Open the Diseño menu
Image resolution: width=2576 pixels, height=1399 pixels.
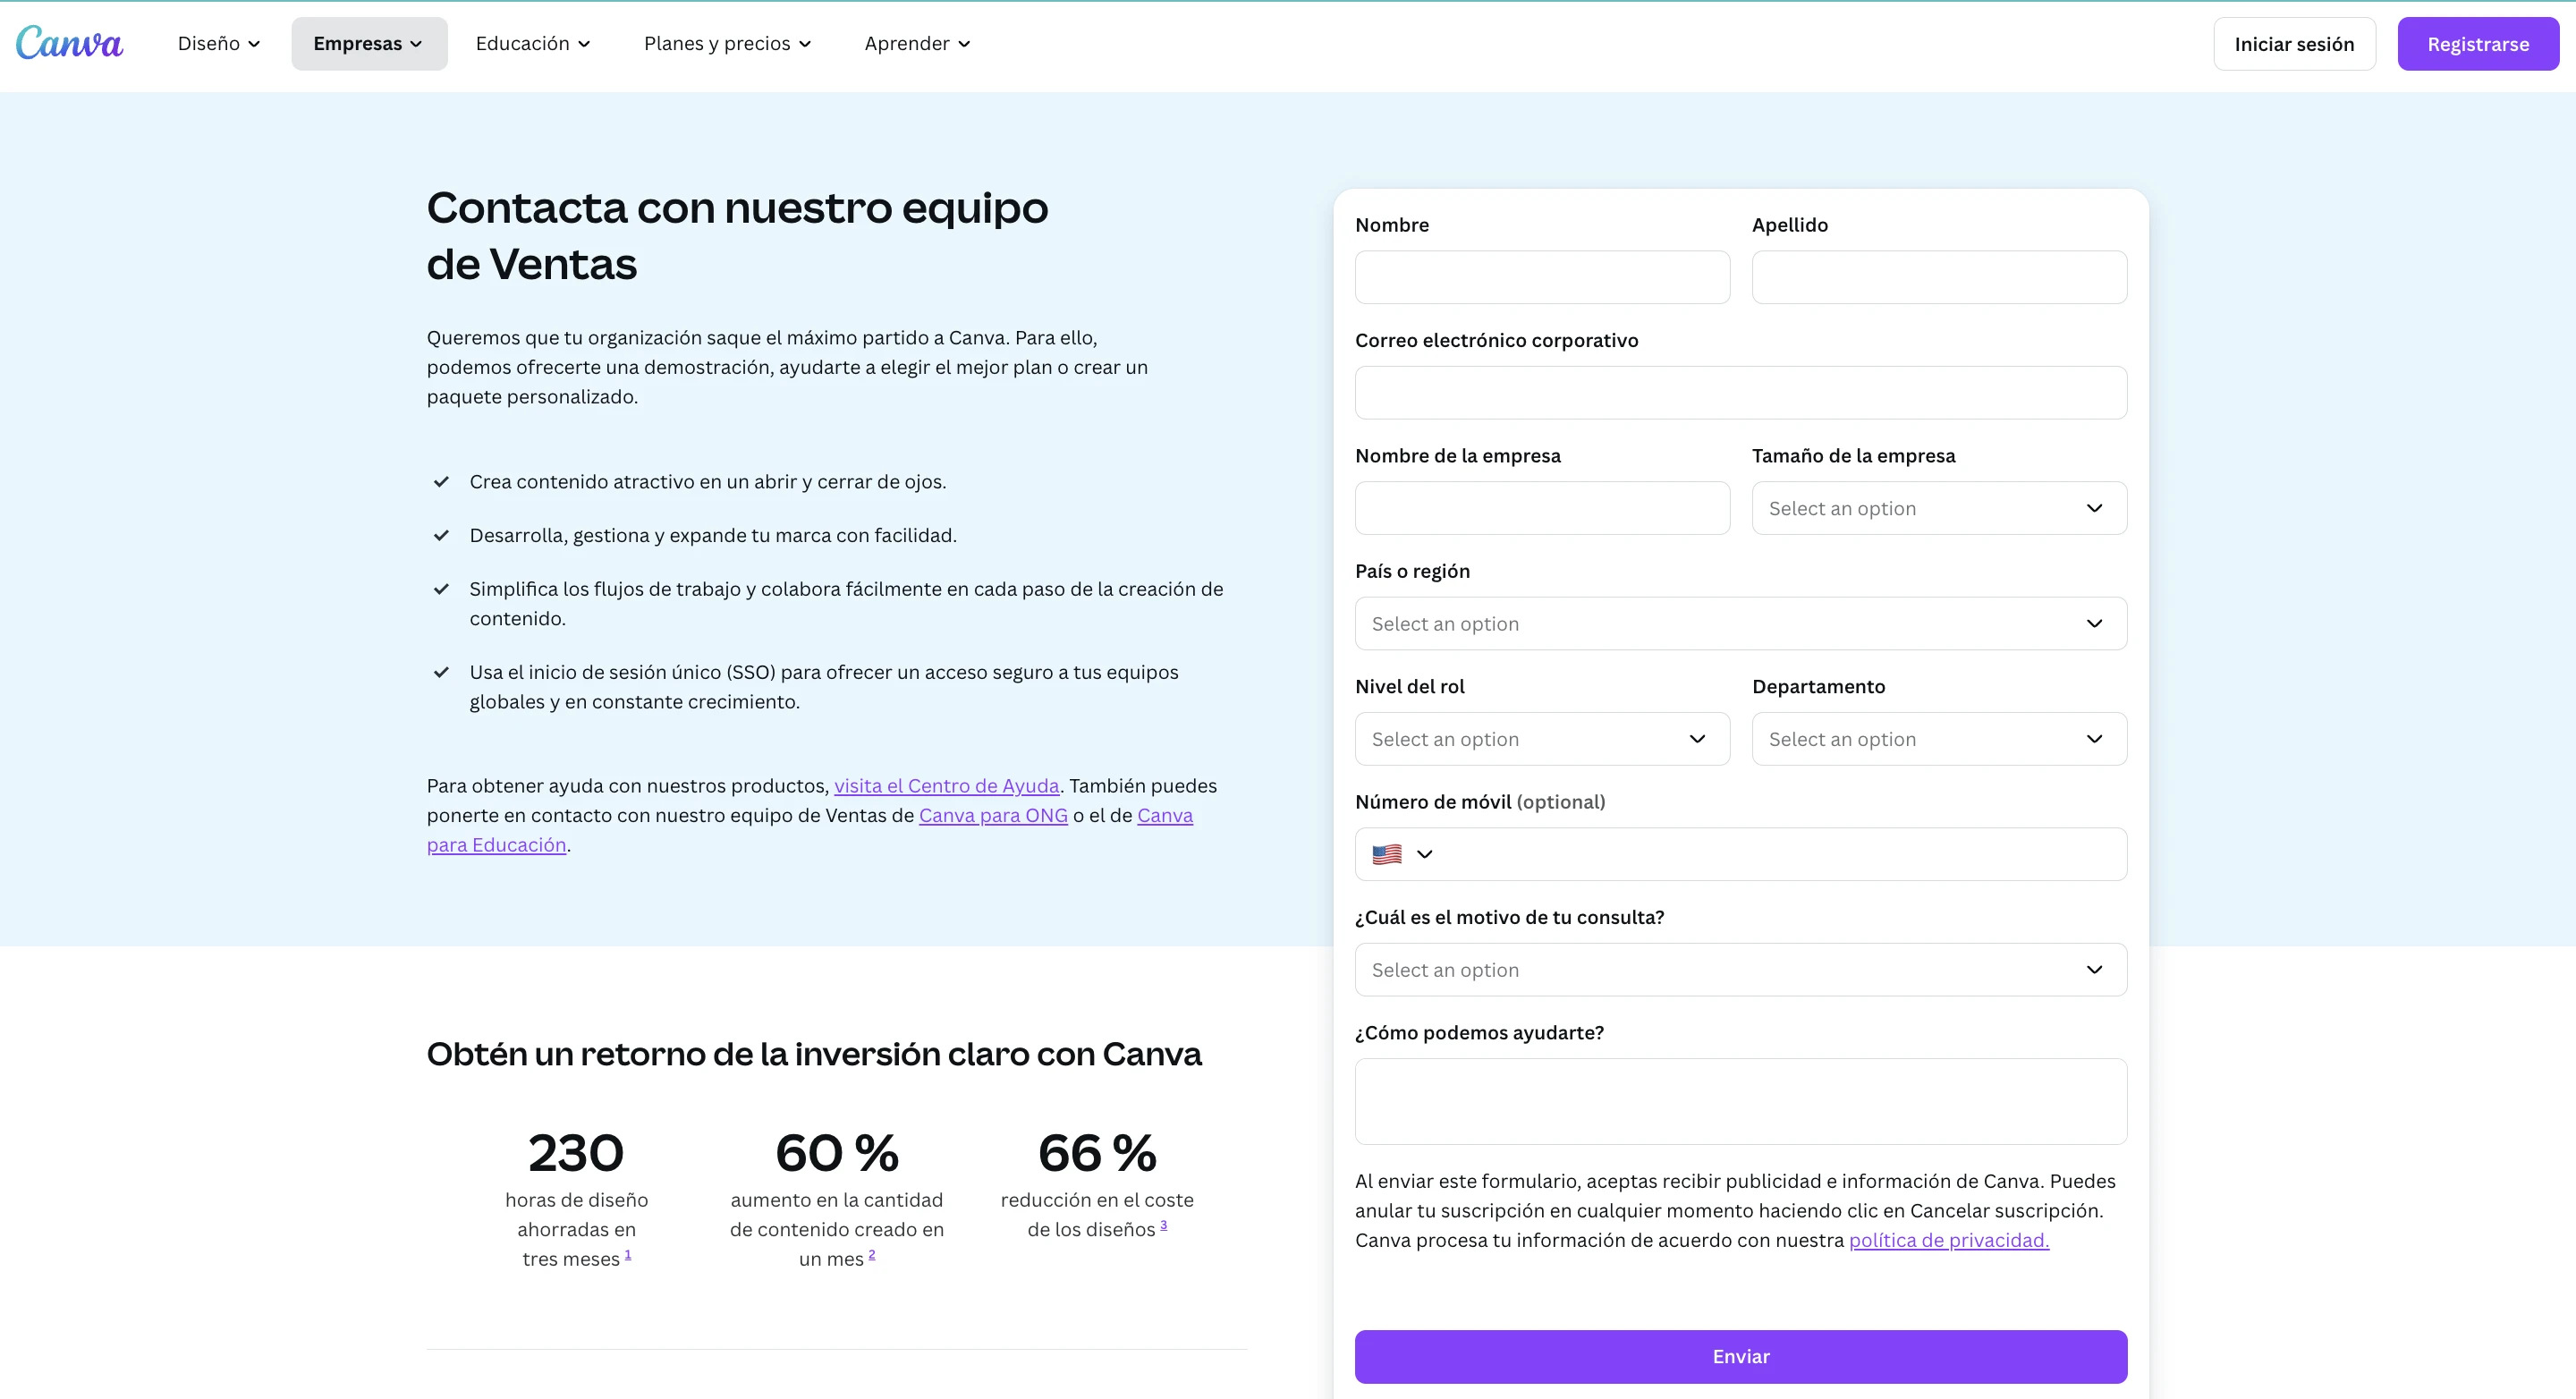click(x=218, y=44)
